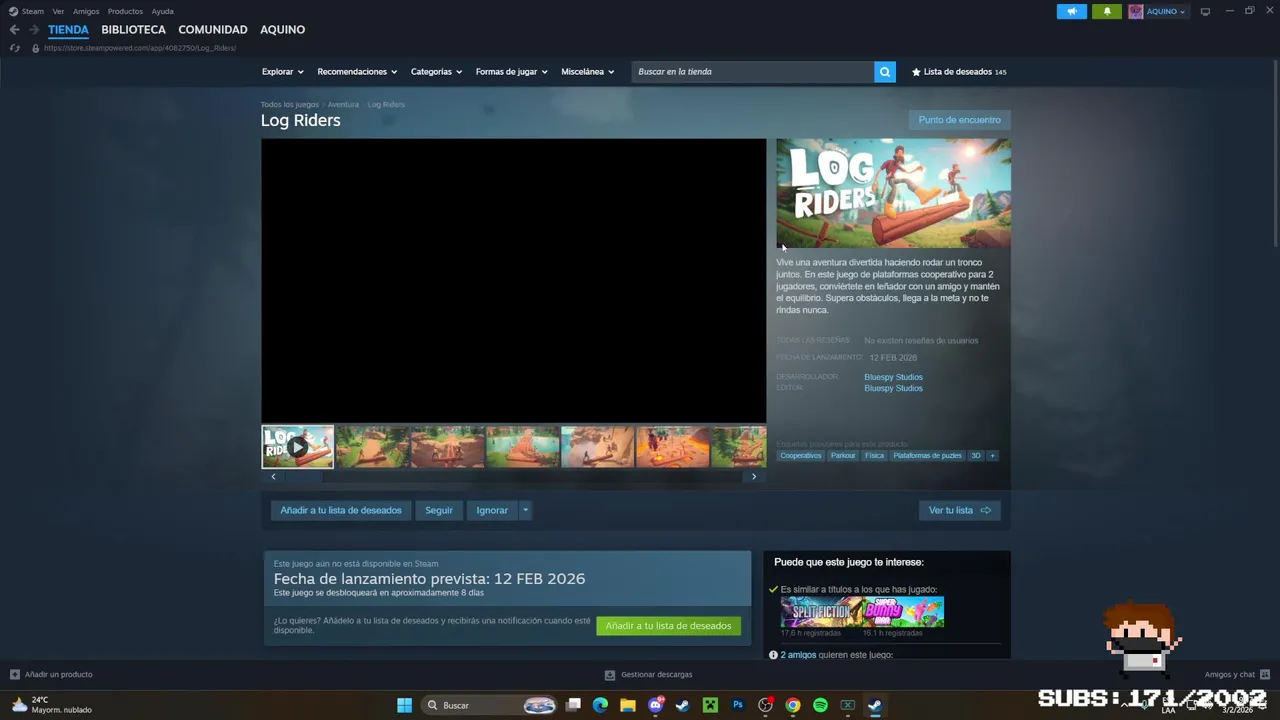The width and height of the screenshot is (1280, 720).
Task: Click the plus icon beside Añadir un producto
Action: [14, 675]
